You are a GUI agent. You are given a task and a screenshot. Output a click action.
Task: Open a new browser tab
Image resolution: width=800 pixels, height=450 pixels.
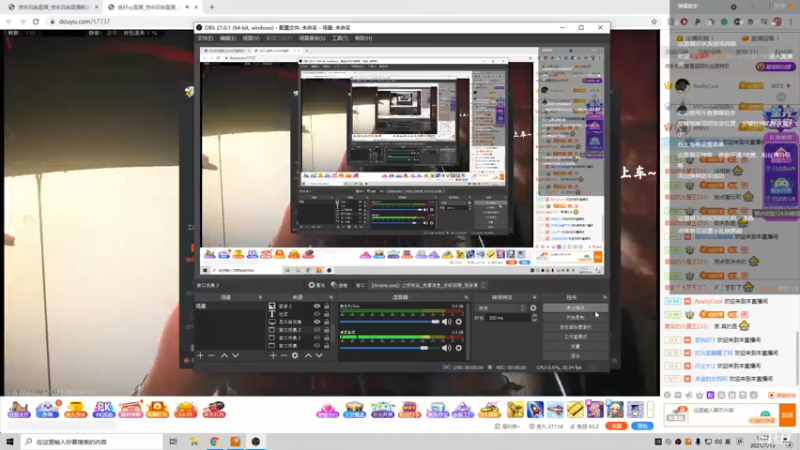[x=212, y=7]
